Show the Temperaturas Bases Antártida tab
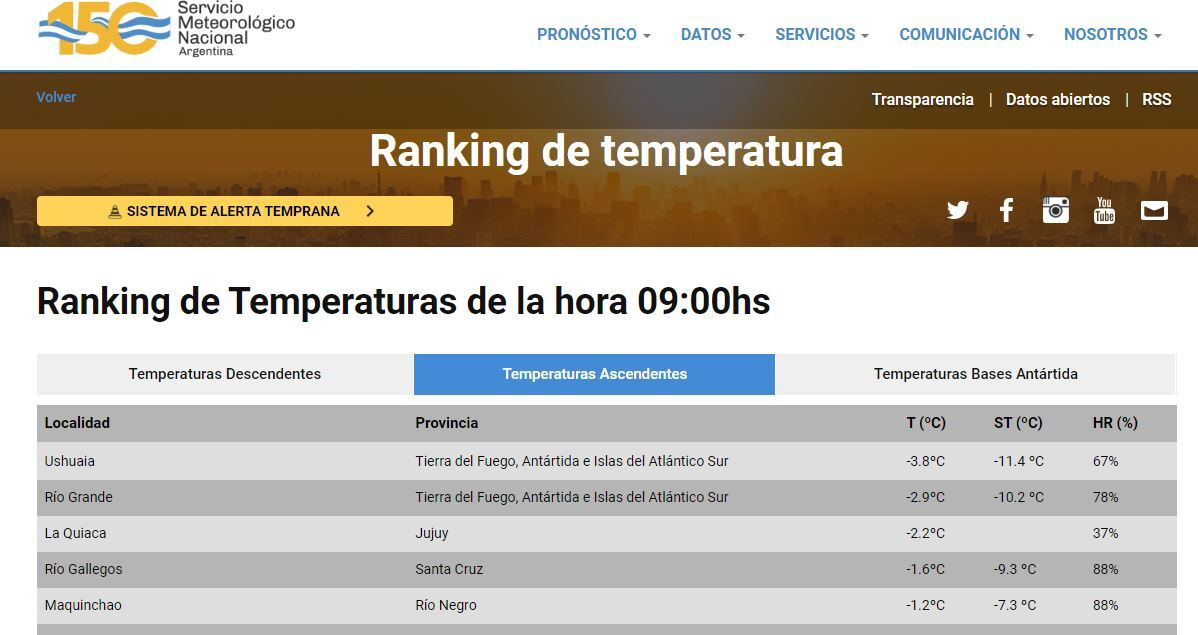 tap(975, 374)
